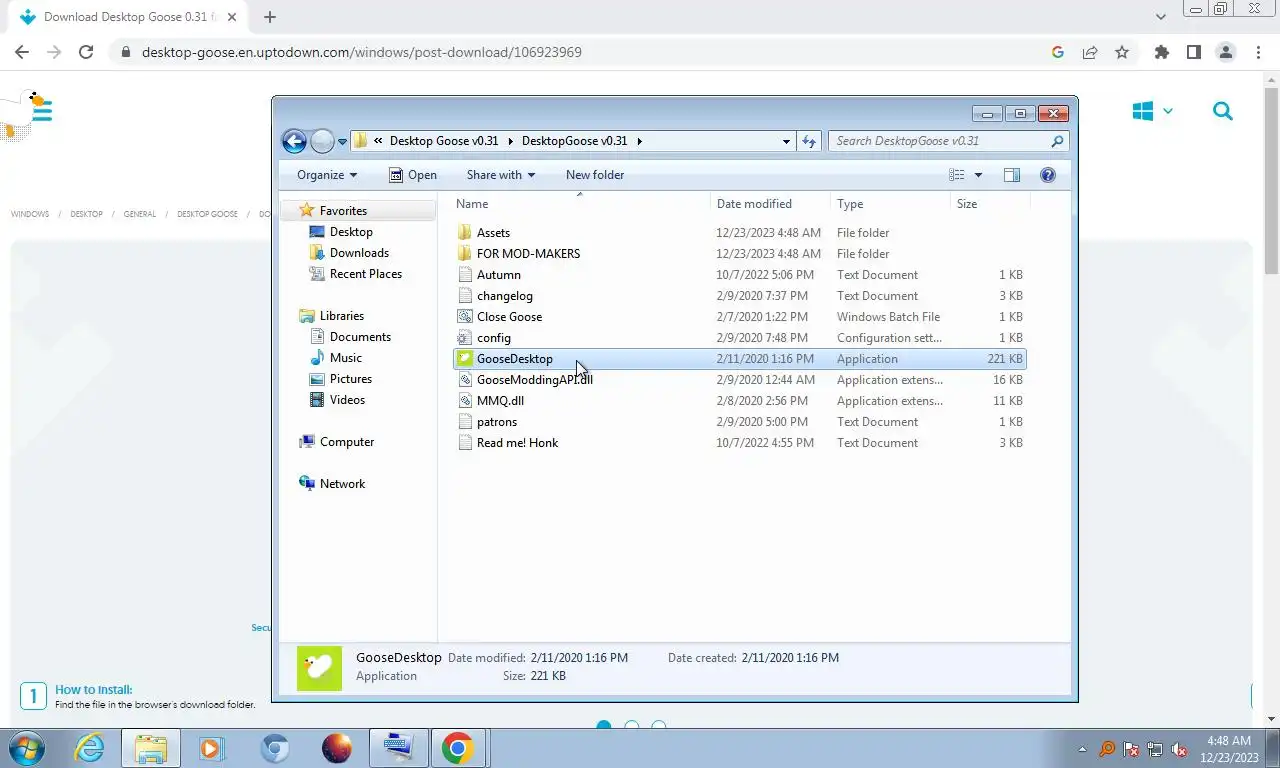
Task: Open recent locations dropdown beside navigation arrows
Action: point(342,142)
